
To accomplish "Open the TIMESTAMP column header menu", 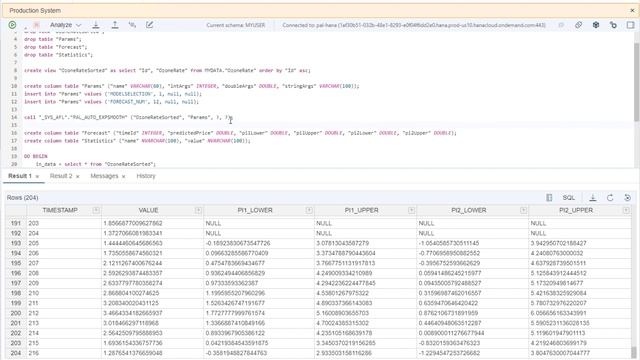I will (x=96, y=210).
